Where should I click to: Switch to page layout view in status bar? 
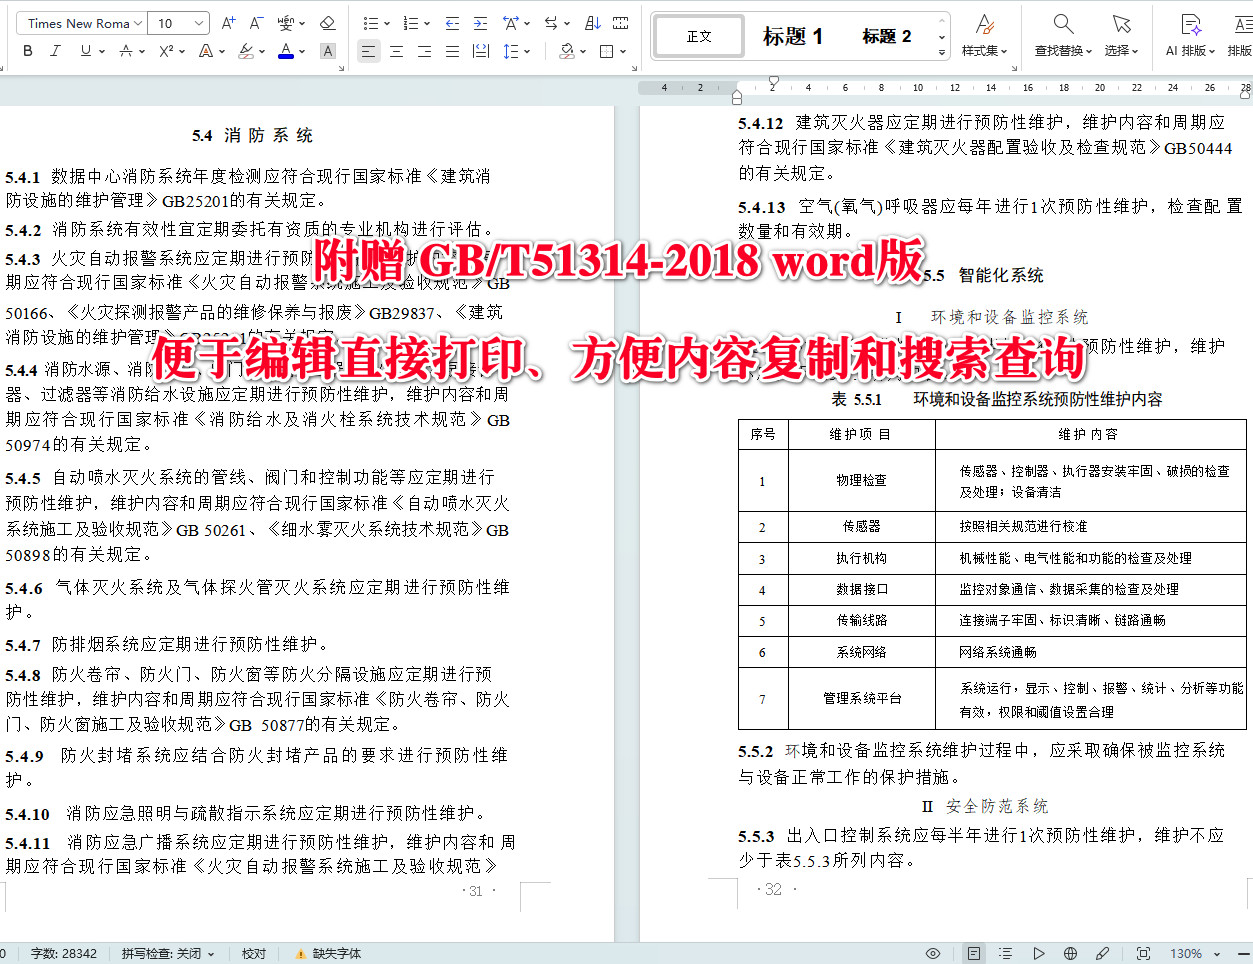coord(973,953)
